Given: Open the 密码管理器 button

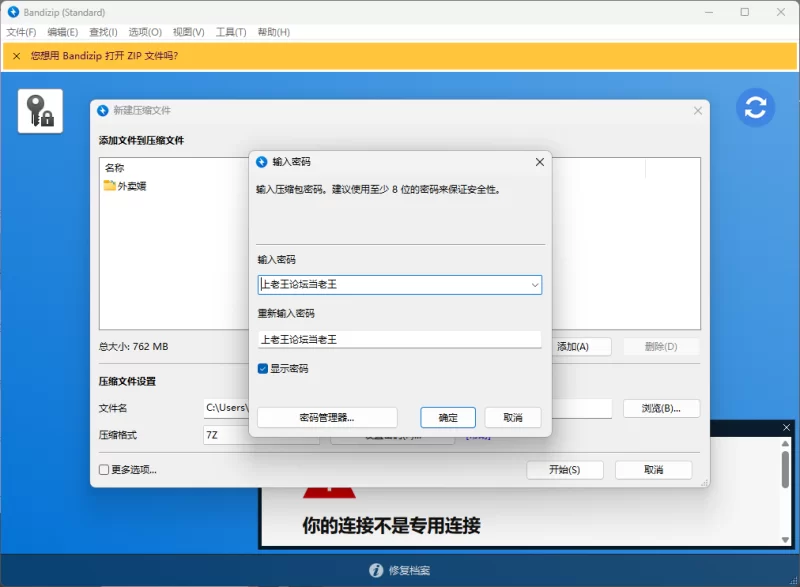Looking at the screenshot, I should point(327,418).
